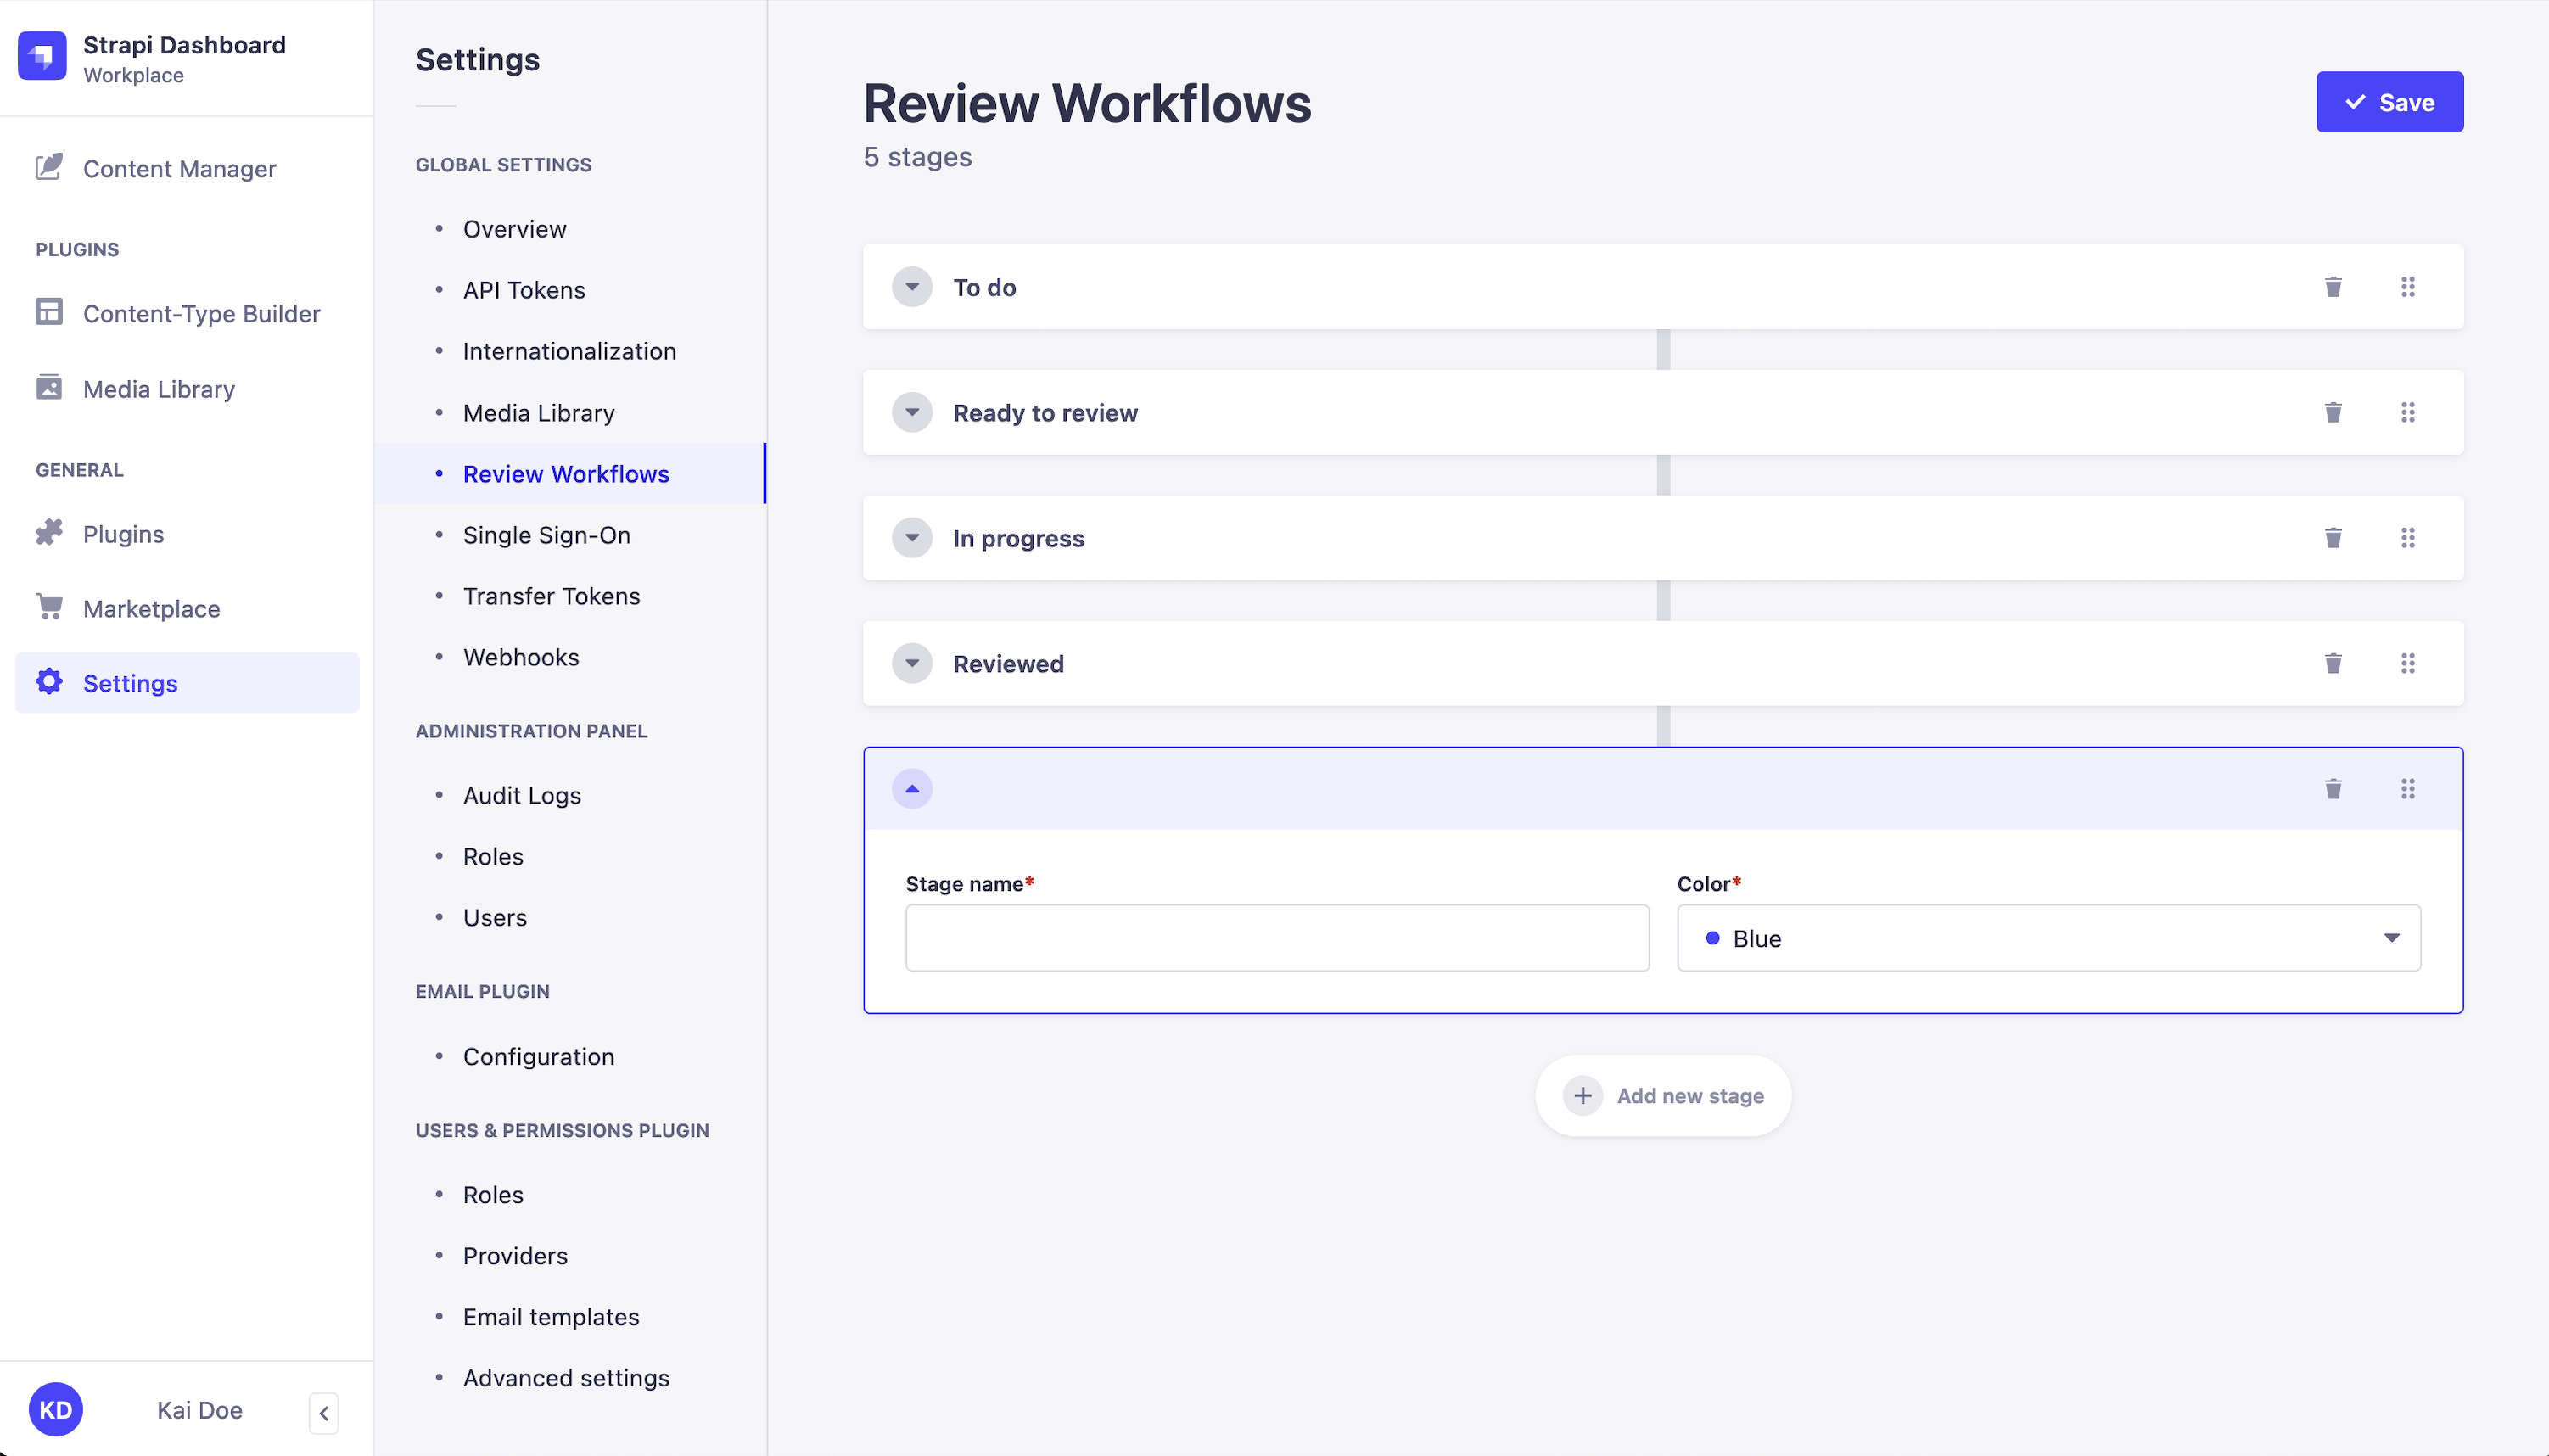Collapse the main navigation sidebar
2549x1456 pixels.
[323, 1412]
